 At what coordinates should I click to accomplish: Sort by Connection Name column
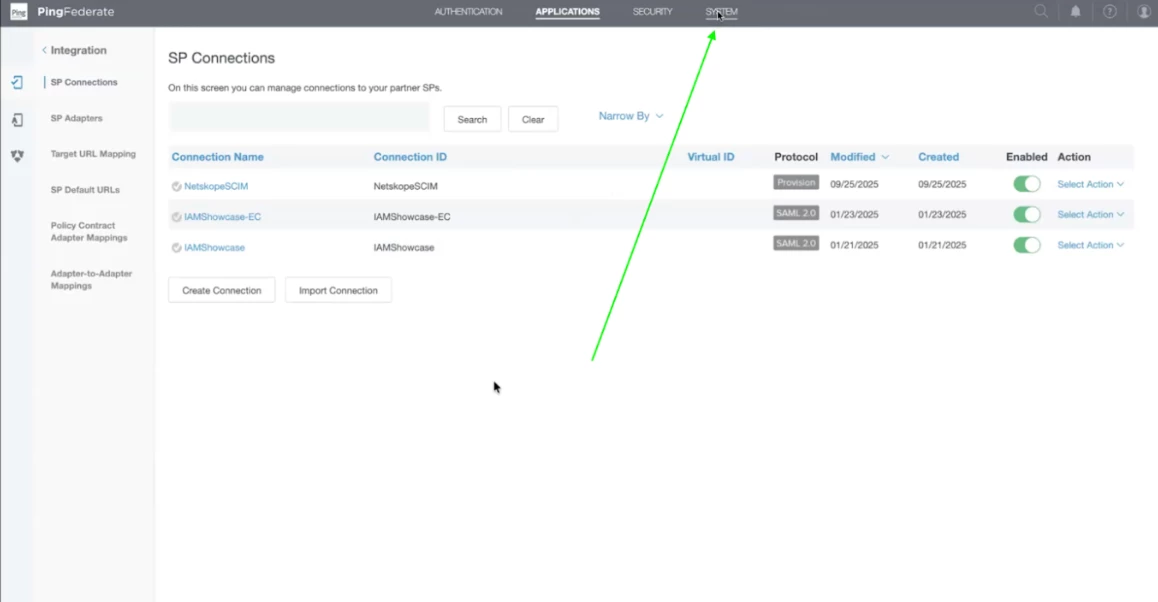click(x=217, y=157)
